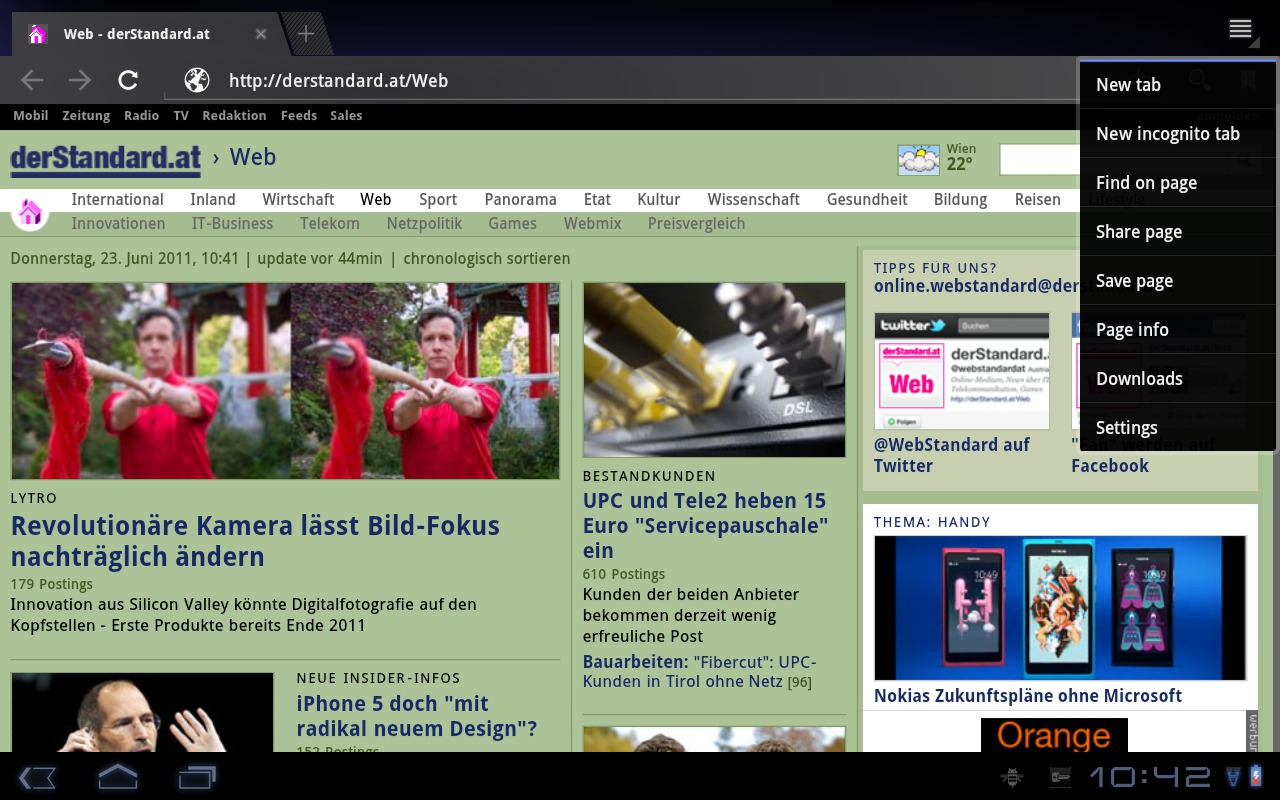Add a new tab with the plus button
Viewport: 1280px width, 800px height.
[x=306, y=34]
